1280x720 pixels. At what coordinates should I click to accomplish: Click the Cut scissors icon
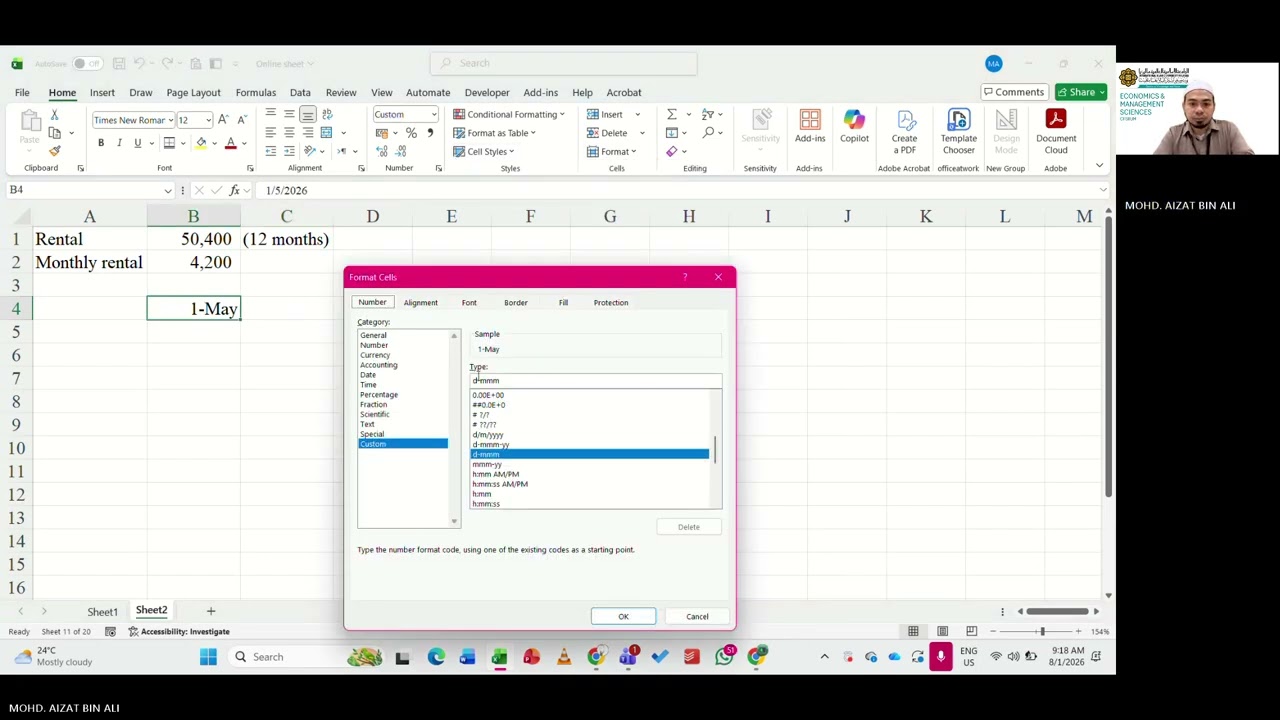click(x=54, y=114)
